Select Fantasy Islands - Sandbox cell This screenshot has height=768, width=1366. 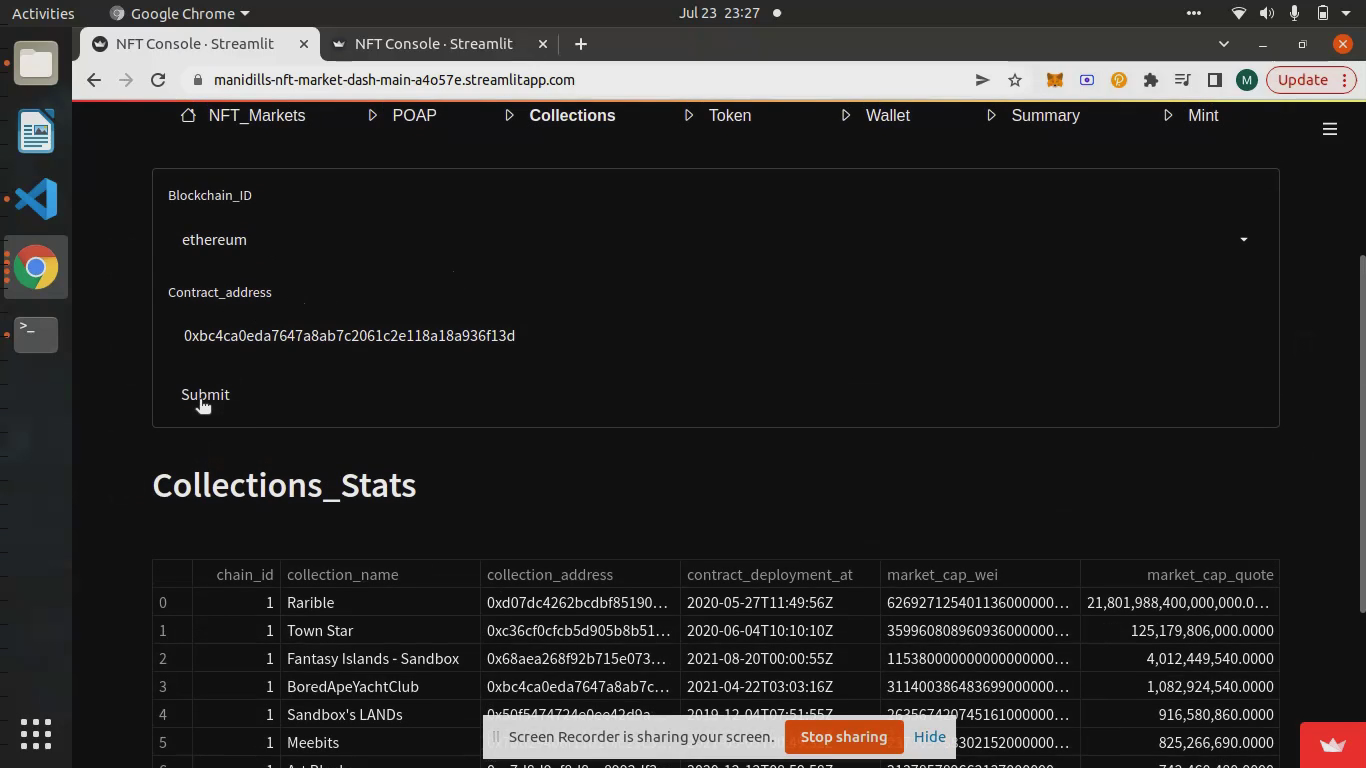(x=381, y=659)
